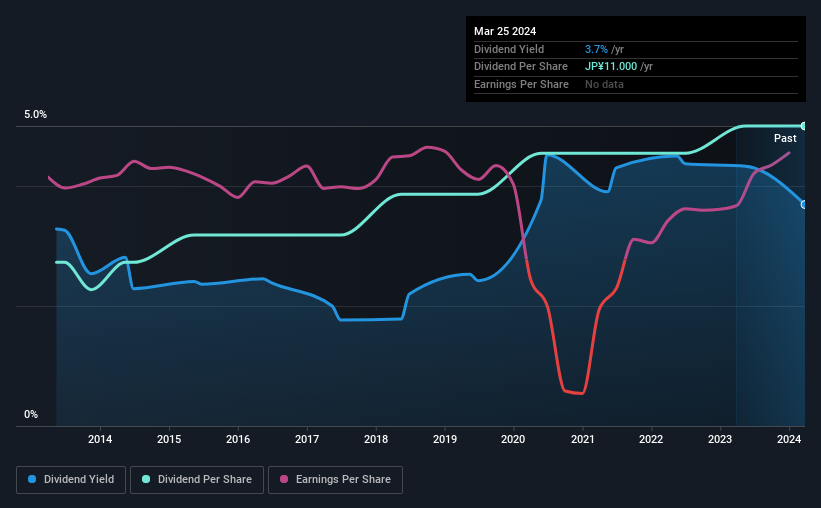
Task: Click the Past label on chart
Action: pos(785,138)
